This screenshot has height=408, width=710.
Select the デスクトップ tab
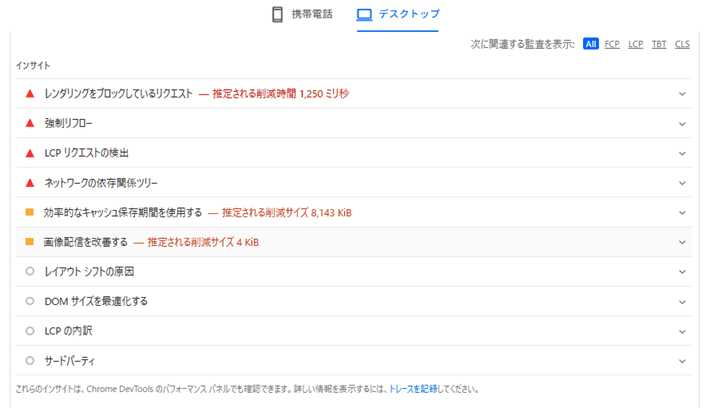tap(397, 15)
